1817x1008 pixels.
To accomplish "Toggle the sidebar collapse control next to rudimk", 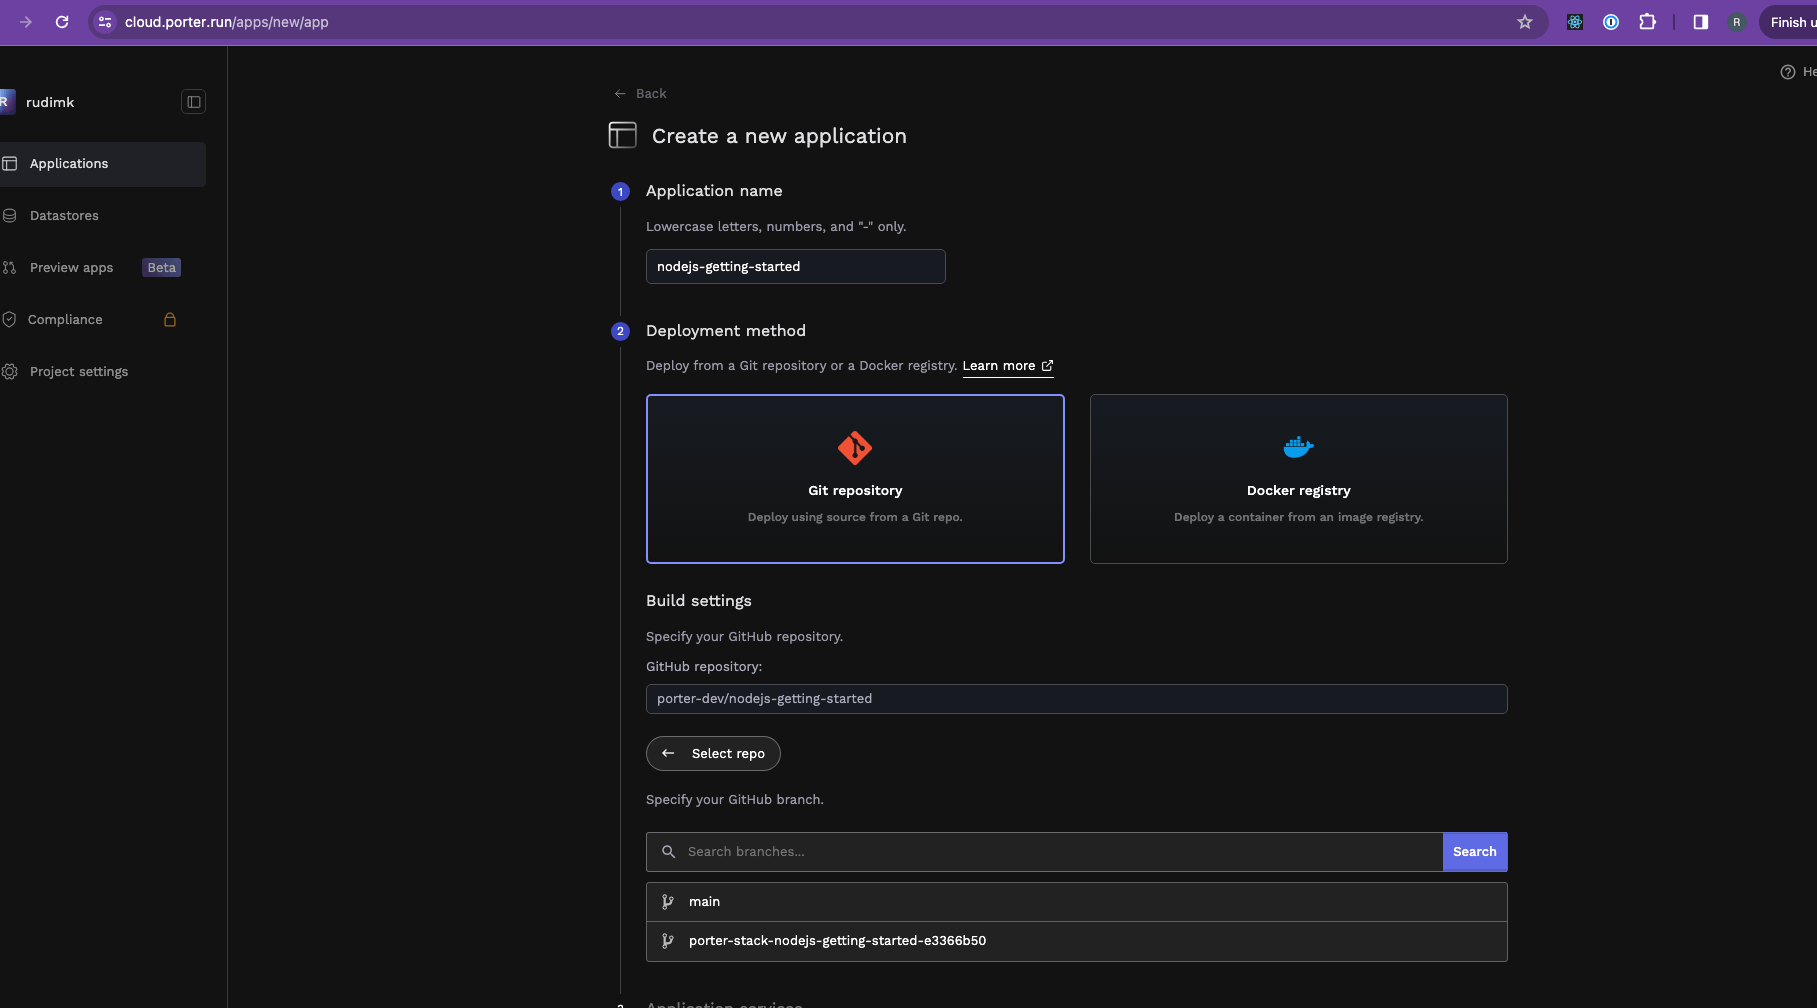I will pyautogui.click(x=193, y=101).
